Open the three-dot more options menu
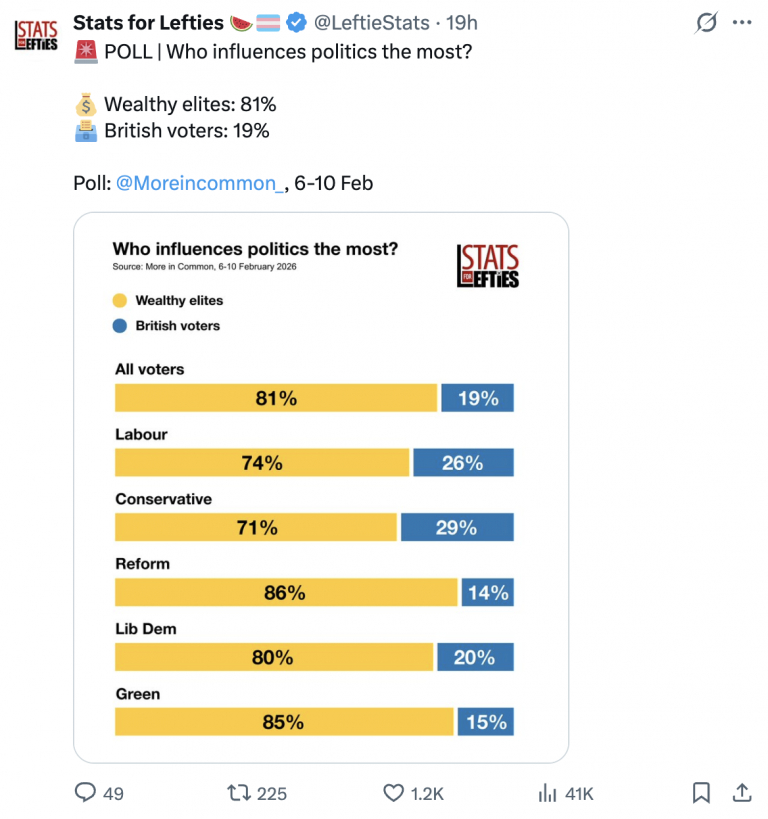Screen dimensions: 768x819 click(x=741, y=22)
